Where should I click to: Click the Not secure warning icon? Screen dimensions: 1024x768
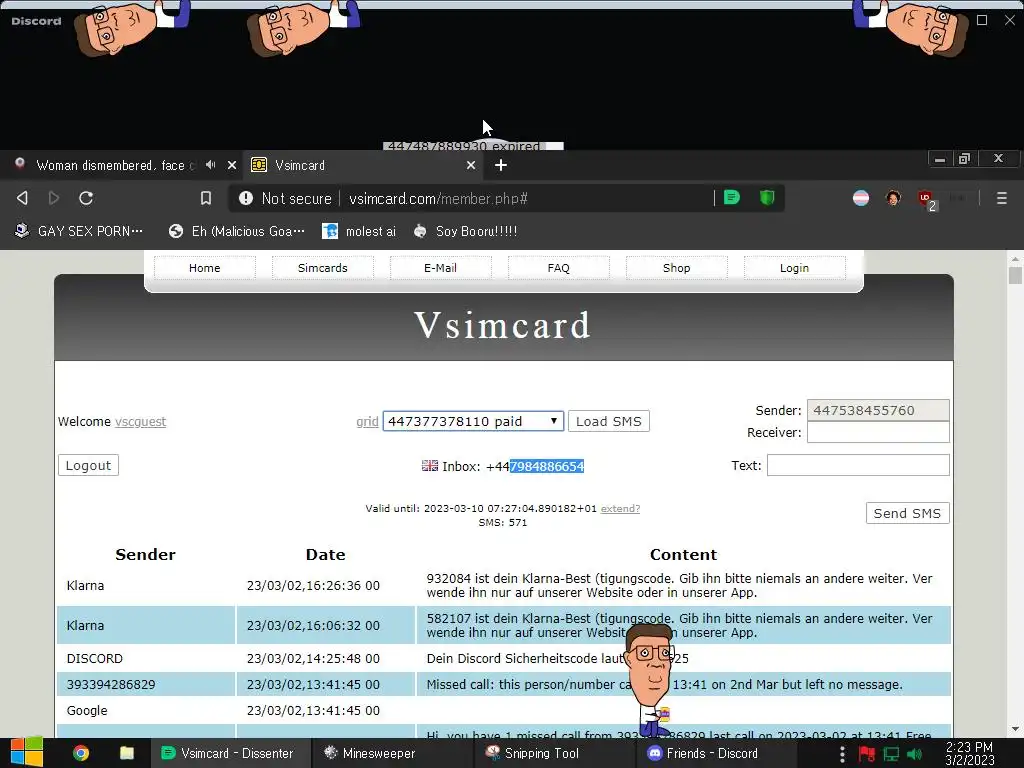(246, 198)
